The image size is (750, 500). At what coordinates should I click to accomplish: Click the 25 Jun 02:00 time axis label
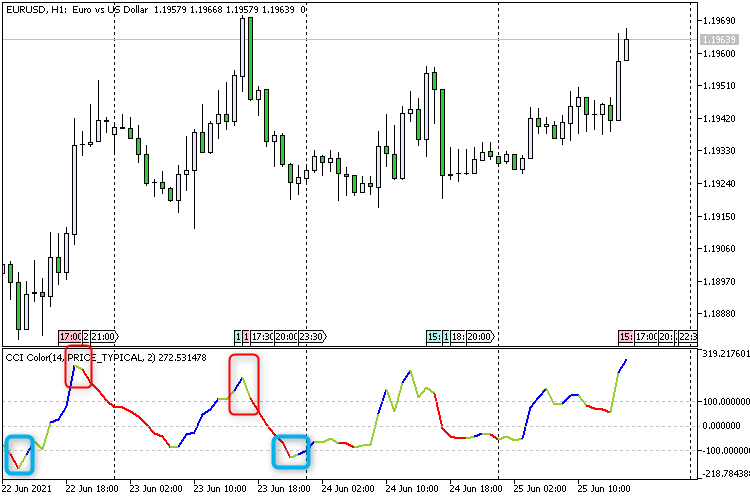click(540, 489)
